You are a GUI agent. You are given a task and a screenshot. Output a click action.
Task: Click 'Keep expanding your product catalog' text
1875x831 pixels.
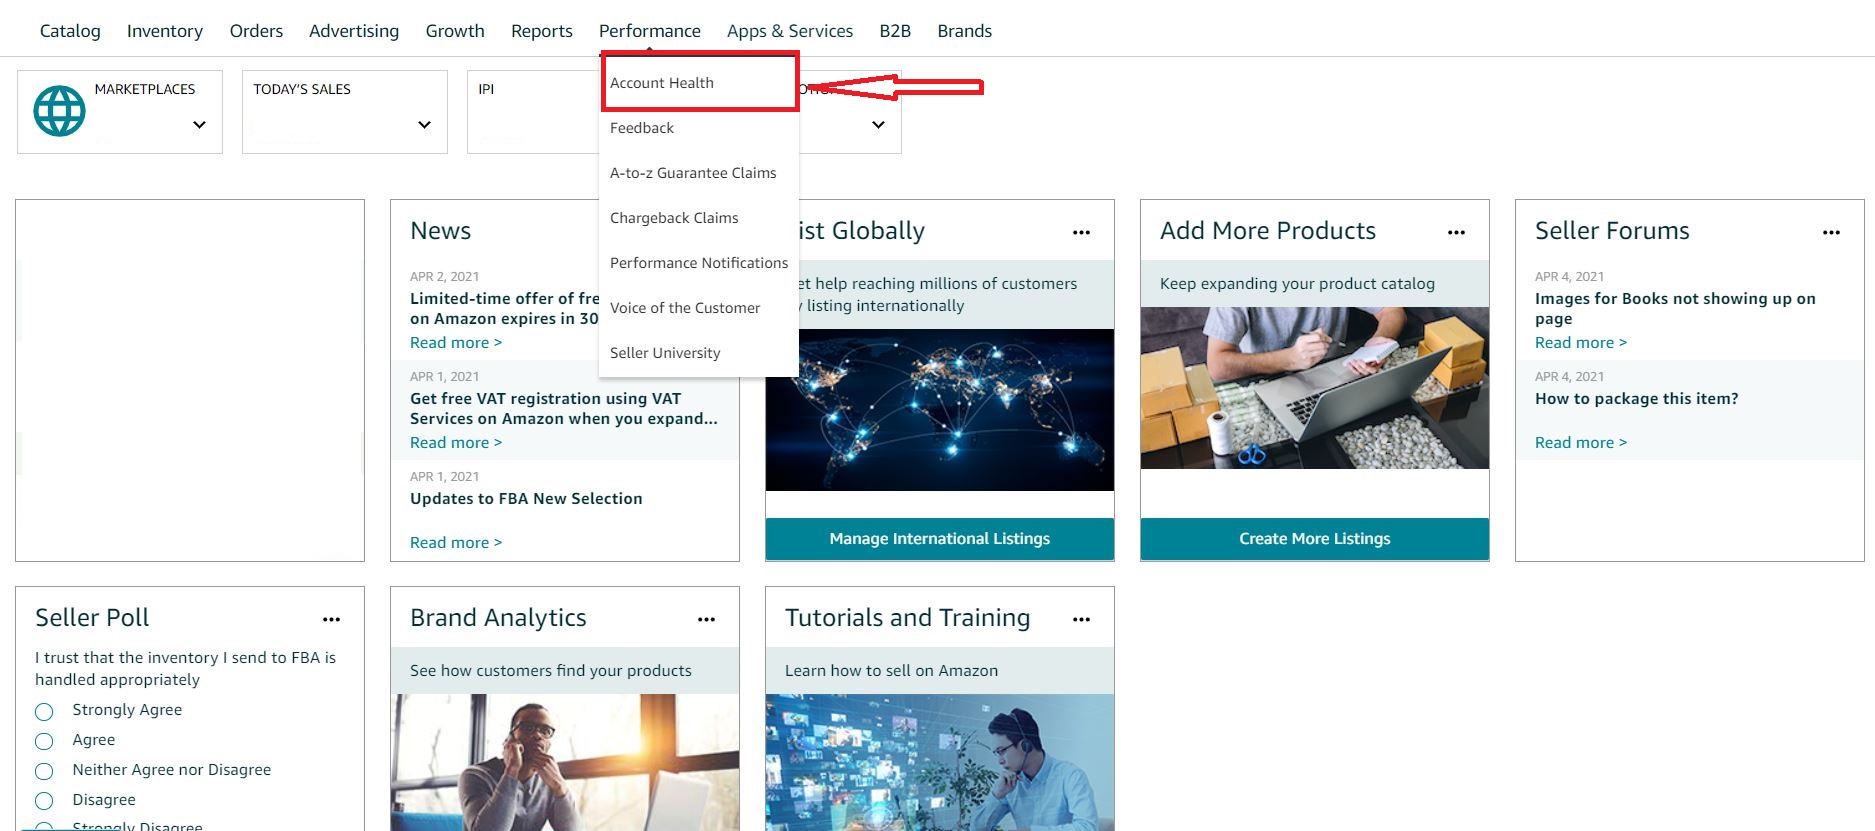[x=1297, y=284]
